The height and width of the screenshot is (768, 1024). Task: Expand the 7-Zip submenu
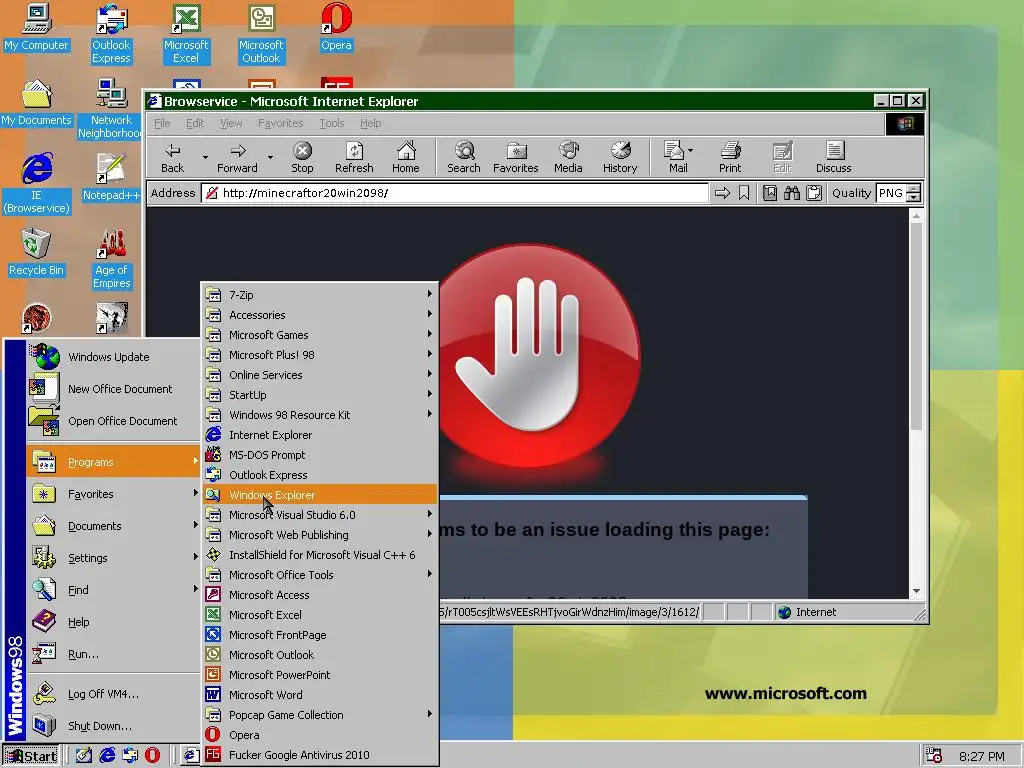320,295
